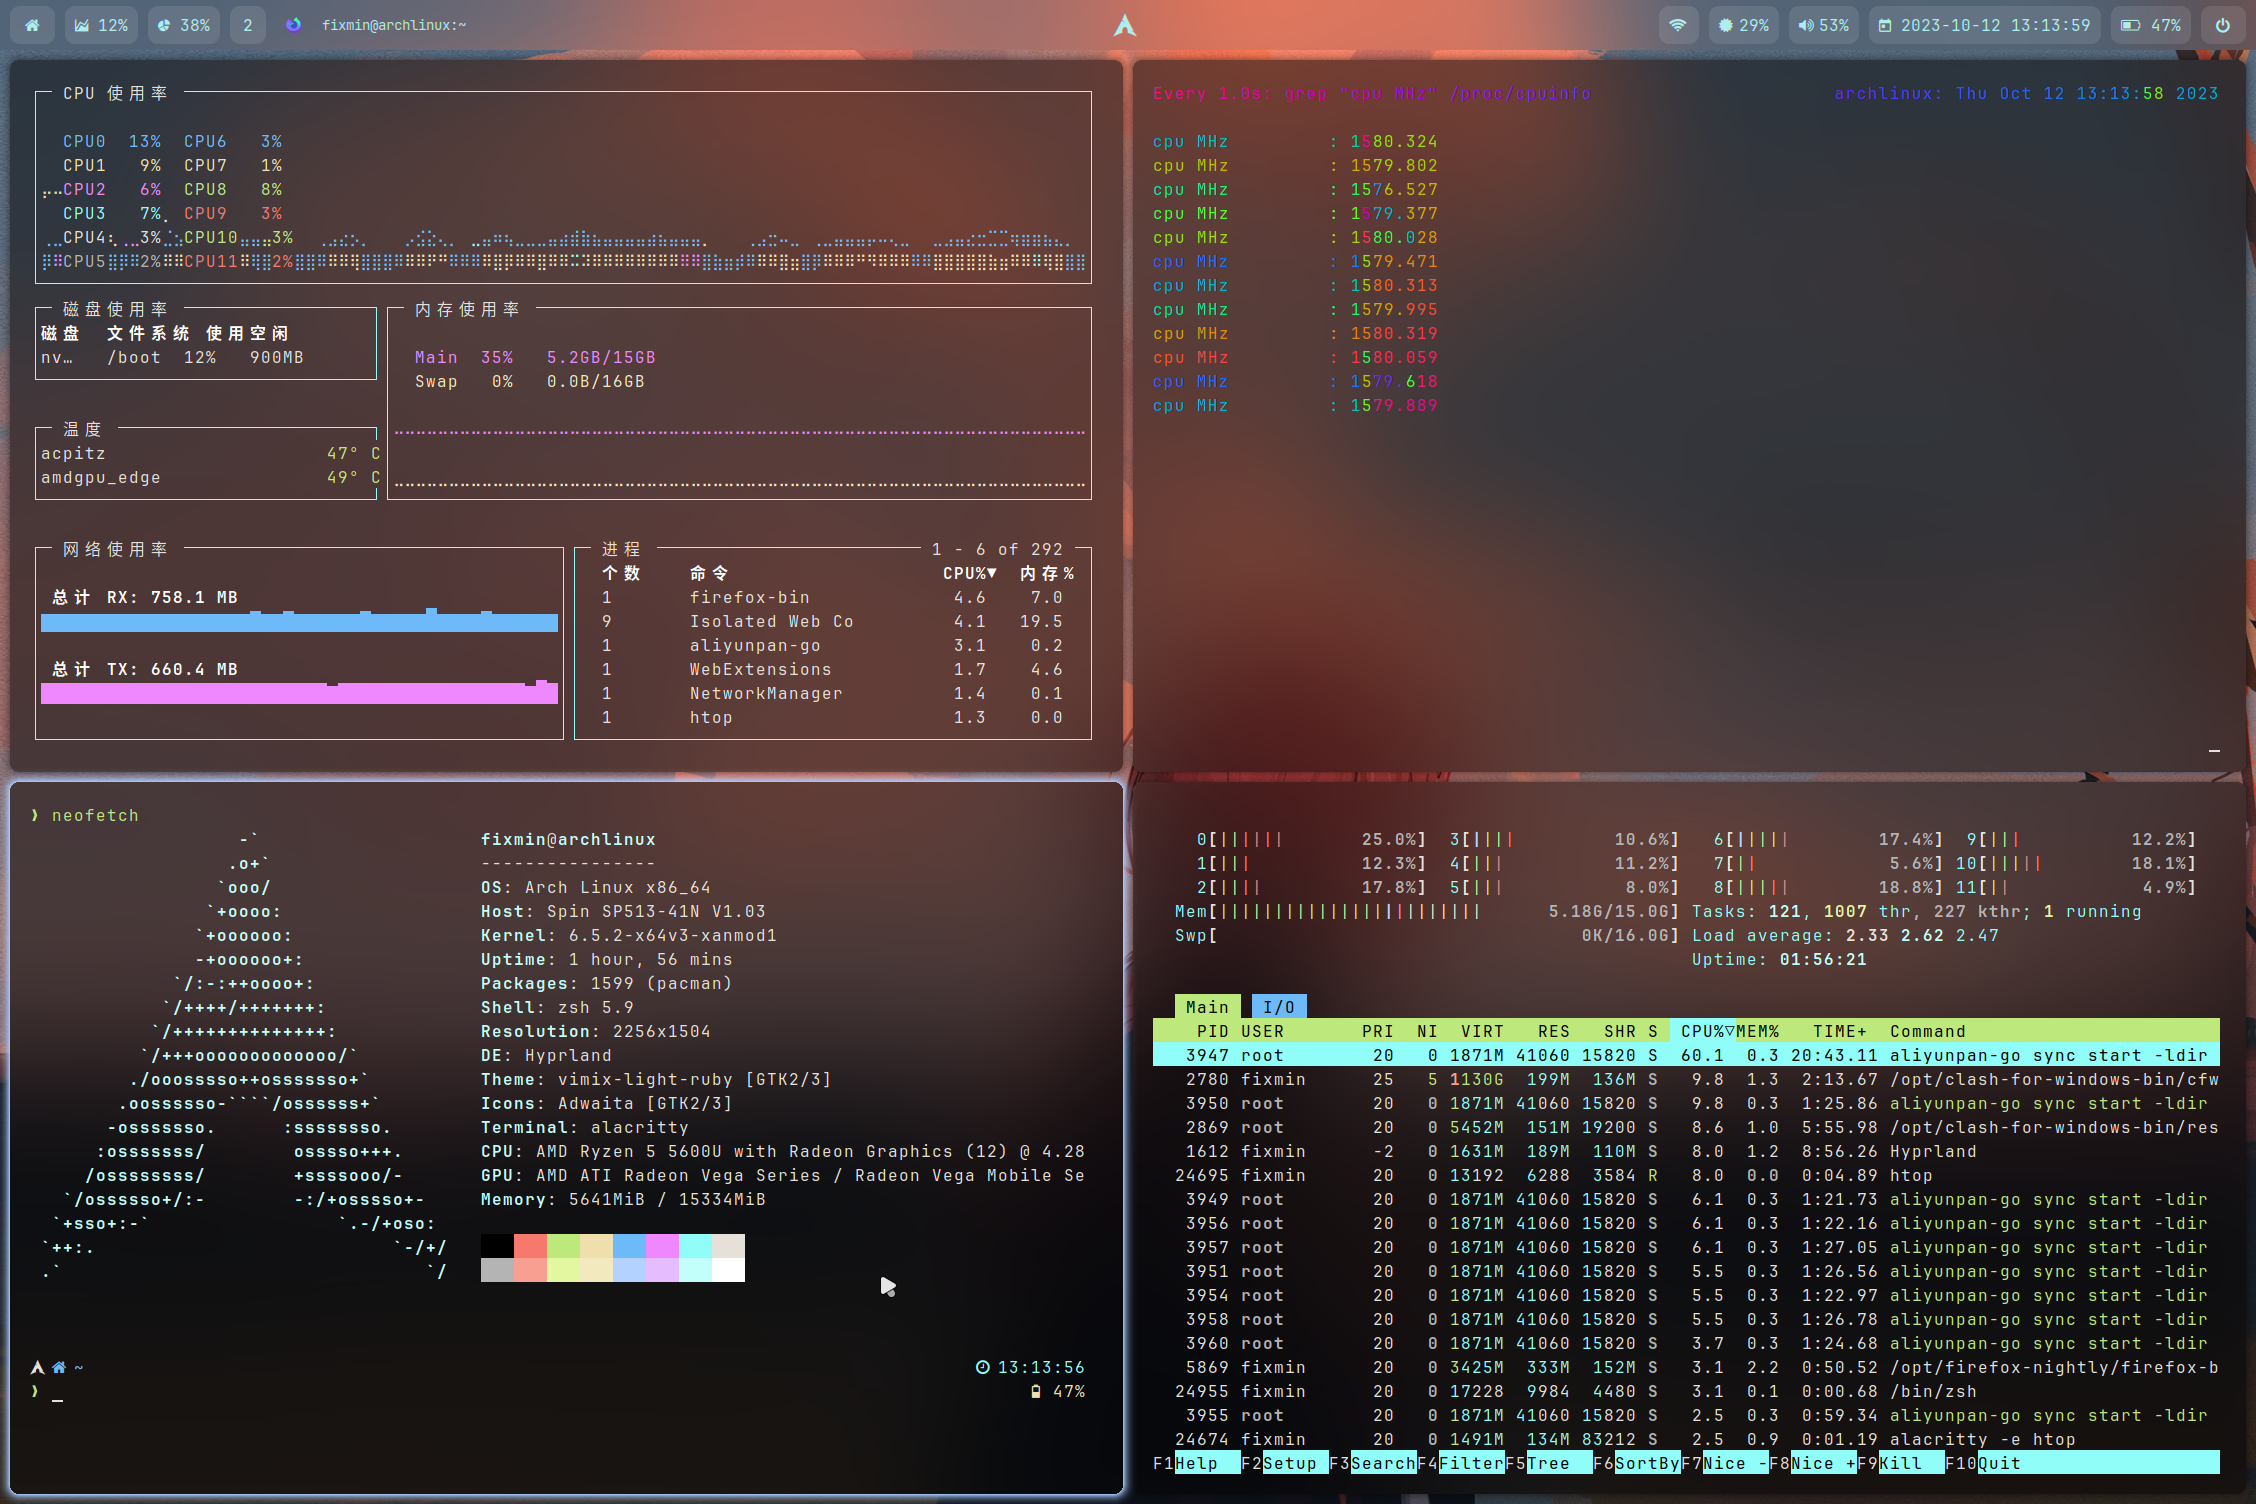The height and width of the screenshot is (1504, 2256).
Task: Open the calendar date-time module
Action: pyautogui.click(x=1984, y=25)
